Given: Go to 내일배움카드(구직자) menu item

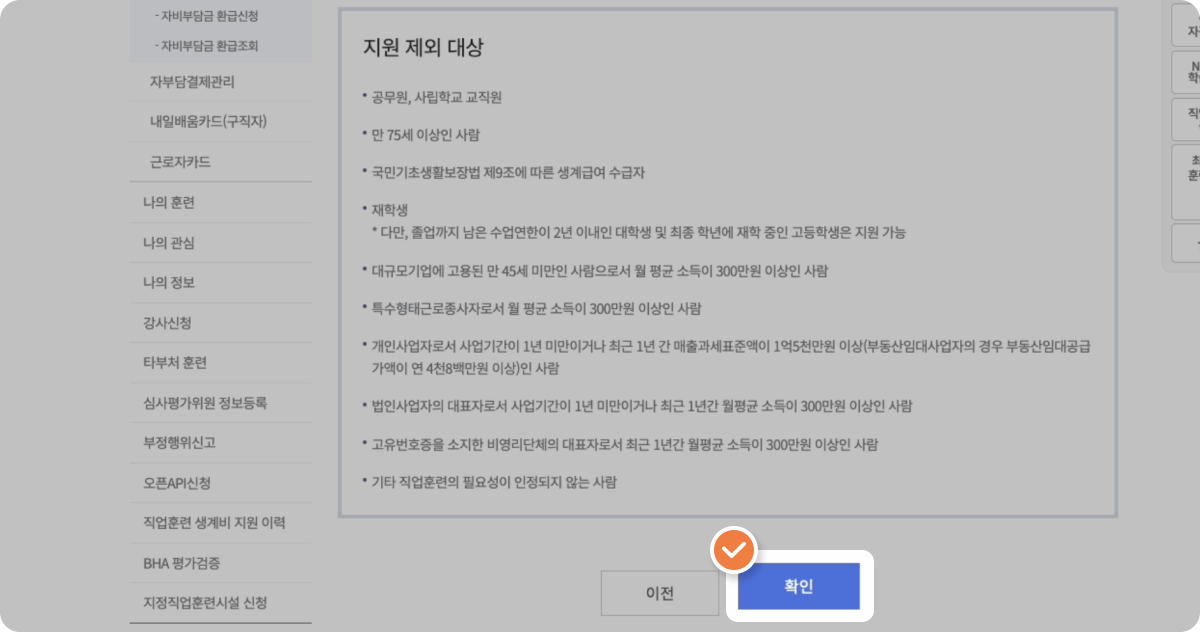Looking at the screenshot, I should pos(208,122).
